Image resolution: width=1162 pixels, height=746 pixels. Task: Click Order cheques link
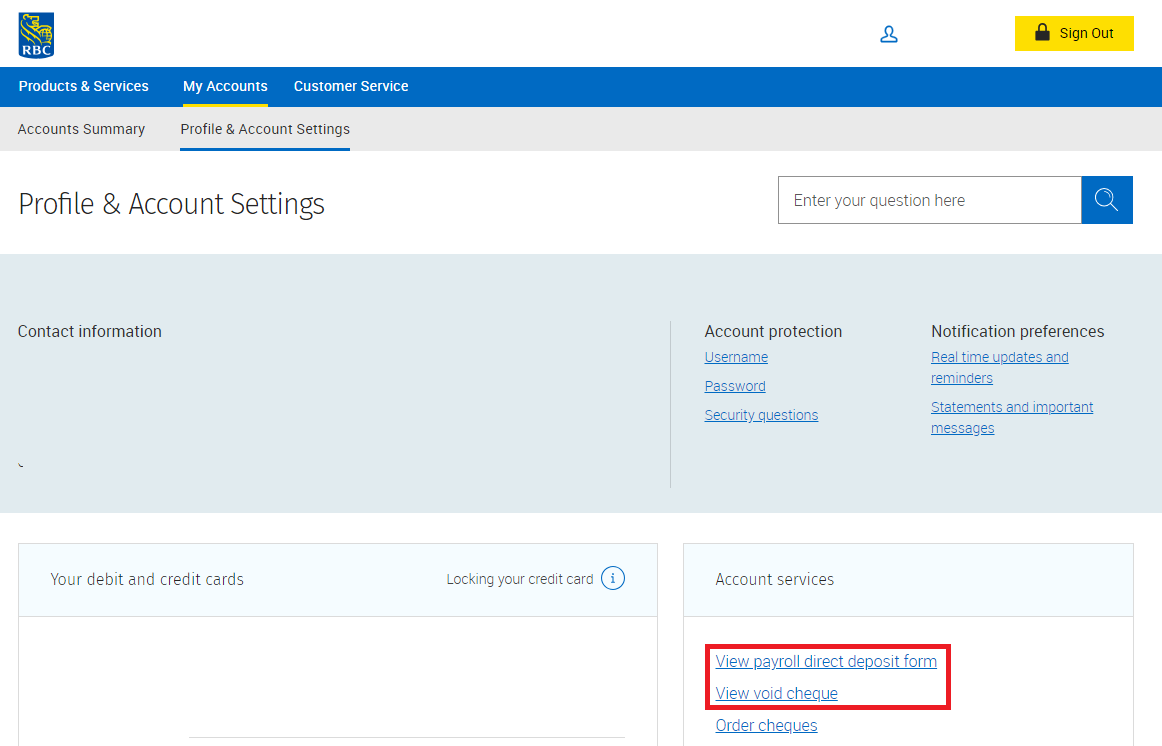(x=766, y=725)
